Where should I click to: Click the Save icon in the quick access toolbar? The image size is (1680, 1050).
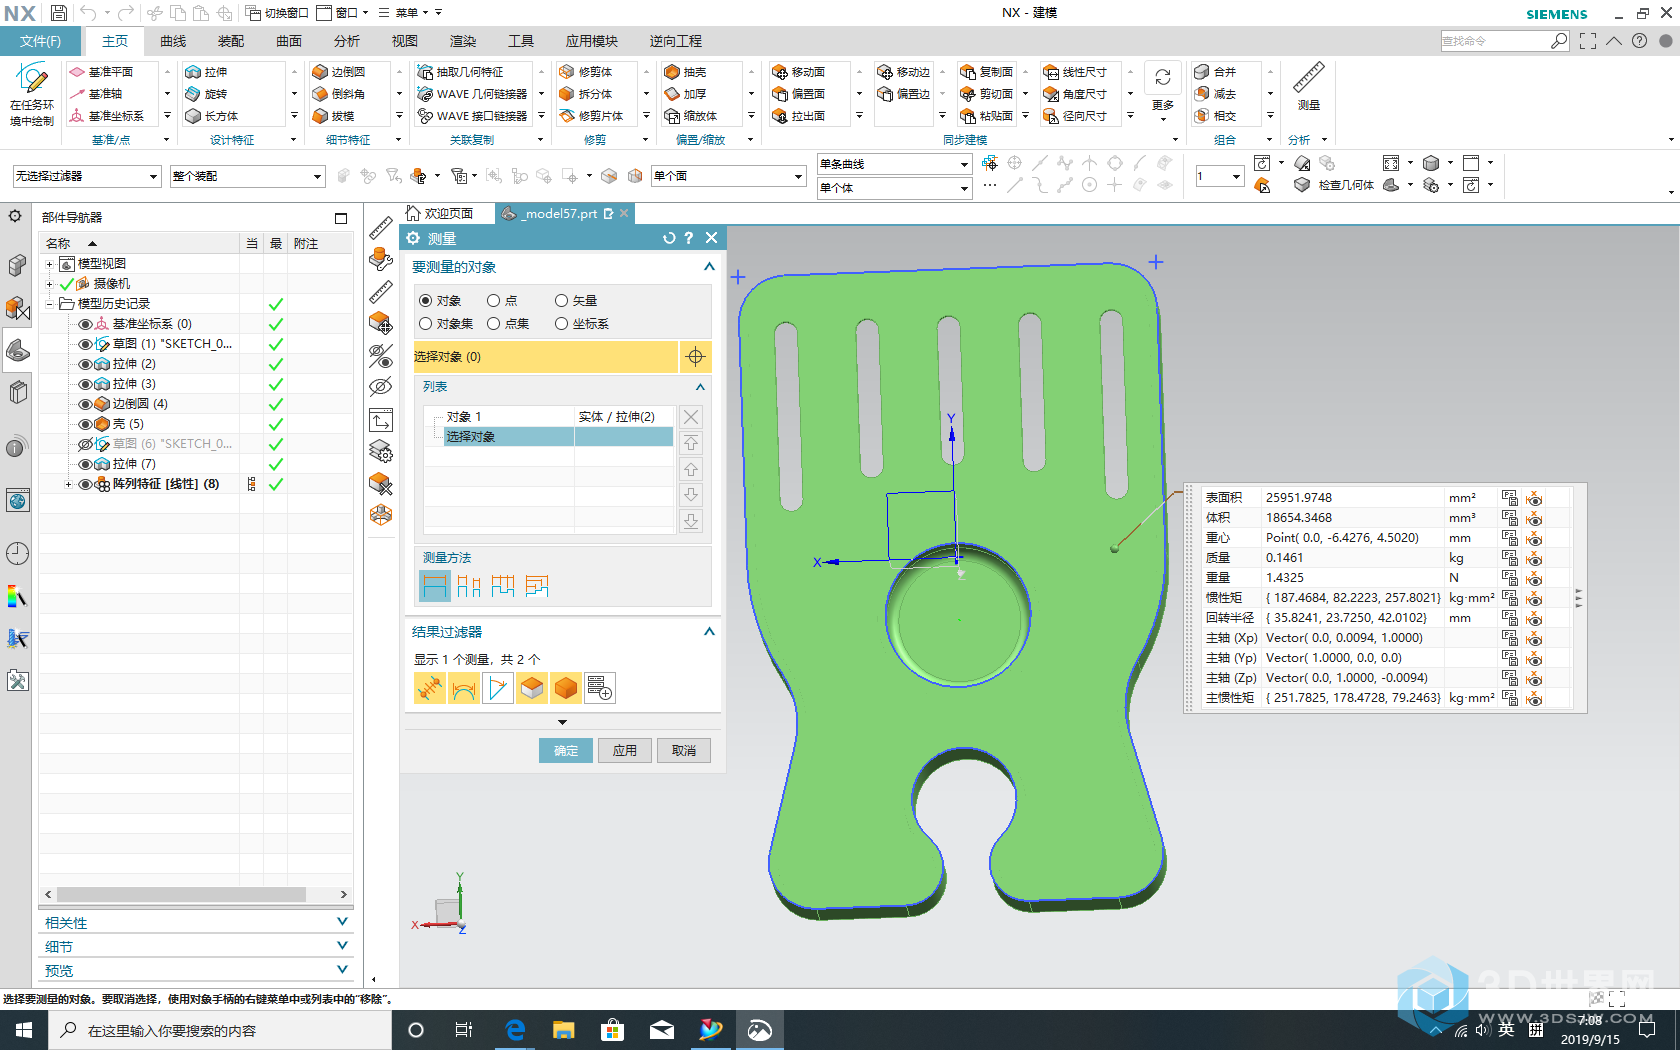(x=59, y=13)
